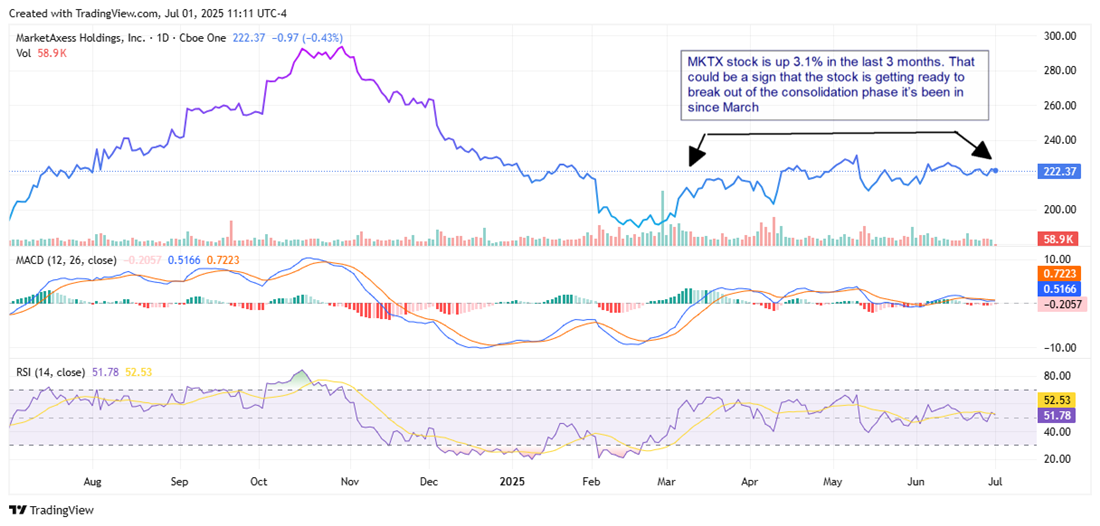Click the Oct label on the time axis
The width and height of the screenshot is (1100, 526).
tap(260, 483)
